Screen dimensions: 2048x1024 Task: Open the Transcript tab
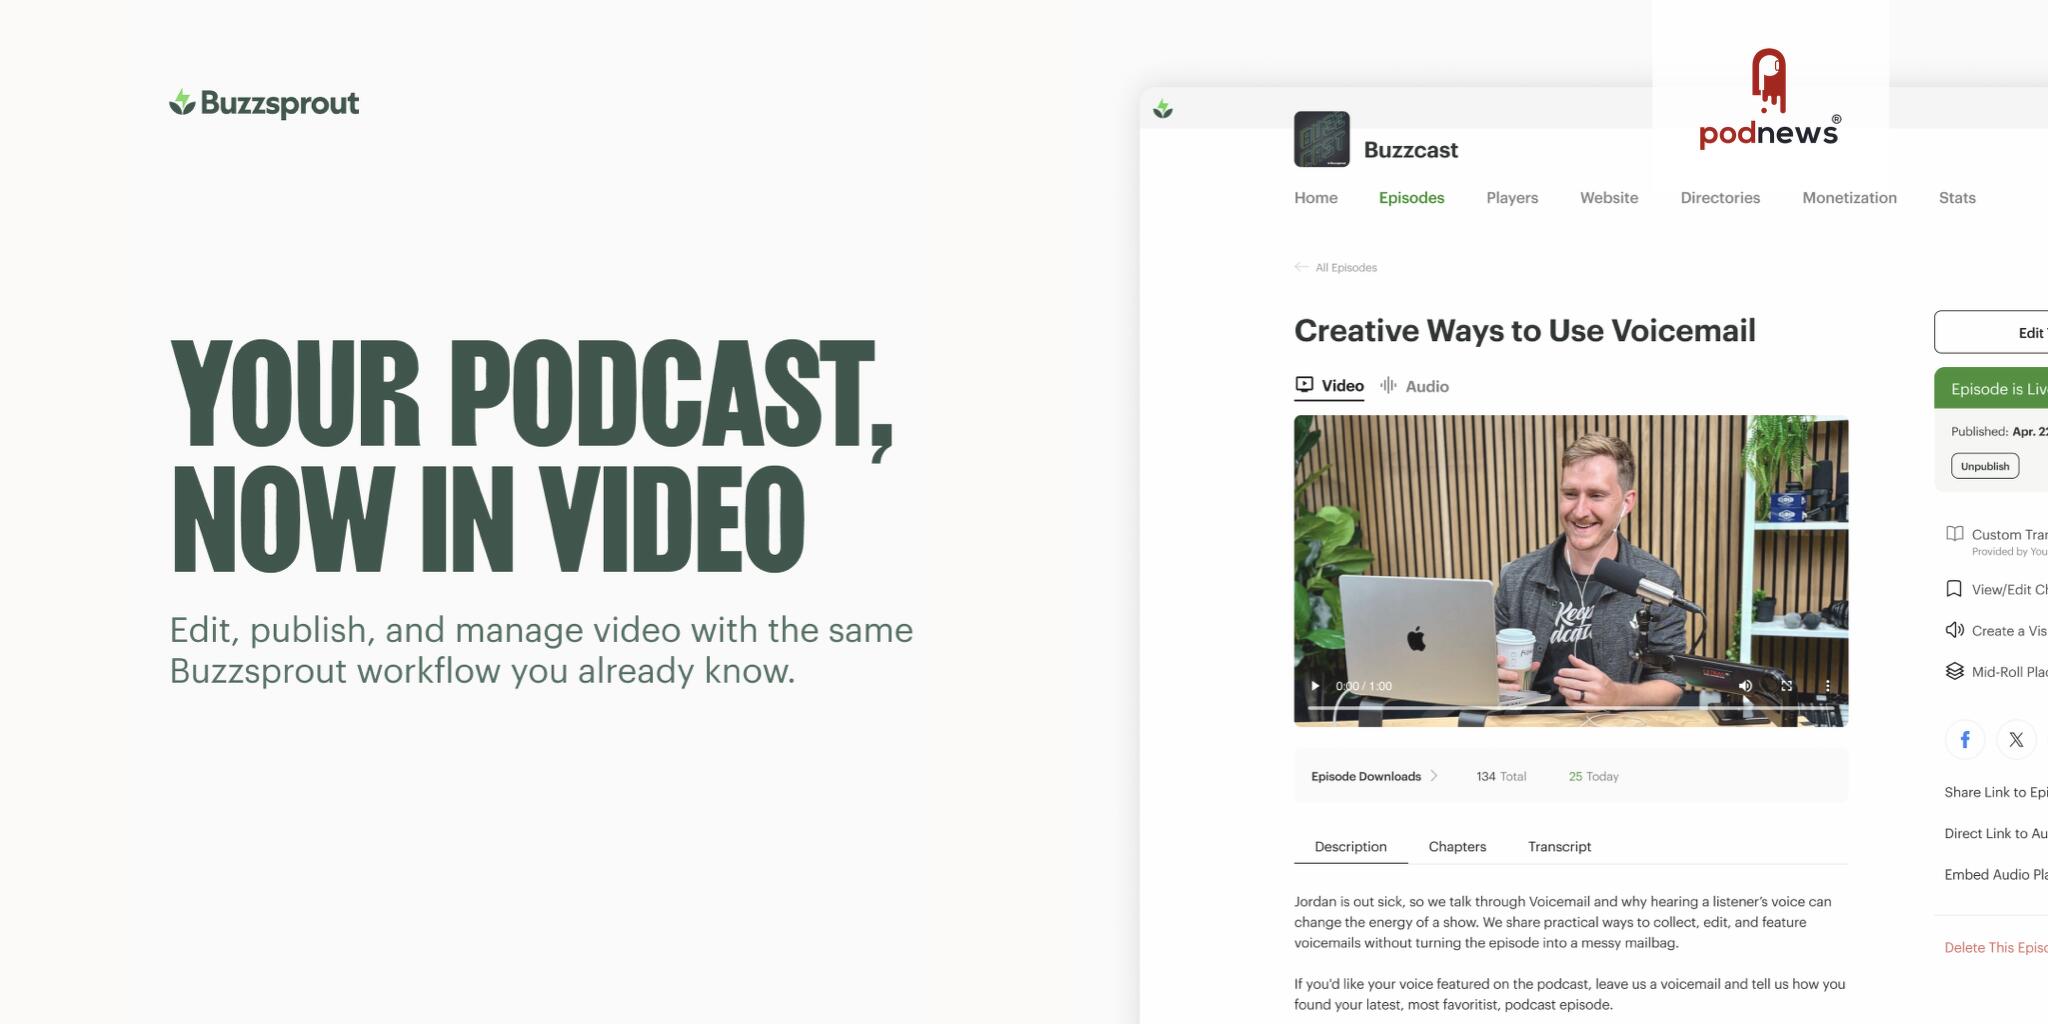point(1559,847)
